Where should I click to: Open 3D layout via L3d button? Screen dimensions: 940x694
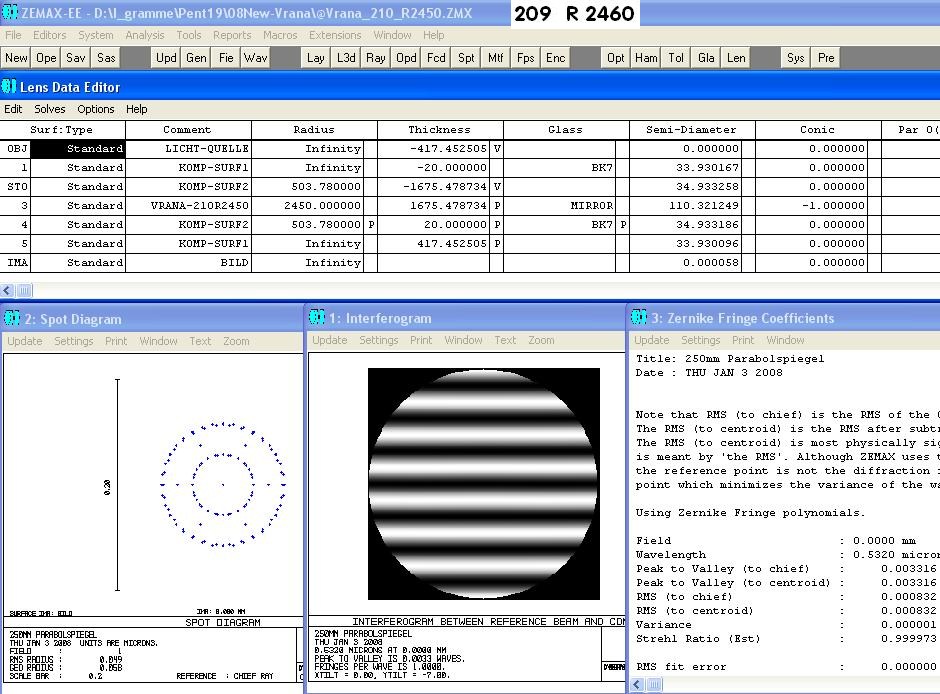point(346,58)
